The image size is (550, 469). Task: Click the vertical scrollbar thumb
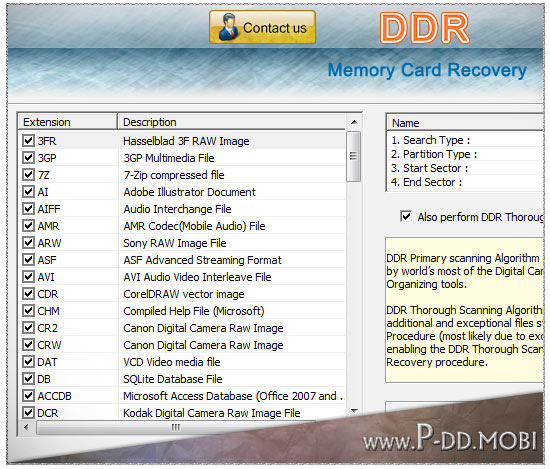click(x=354, y=156)
